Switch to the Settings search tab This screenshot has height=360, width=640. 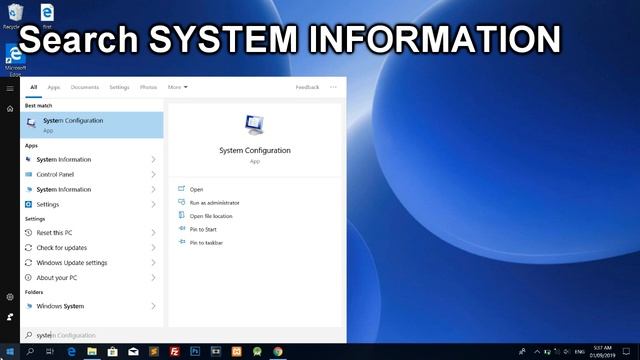[x=119, y=87]
